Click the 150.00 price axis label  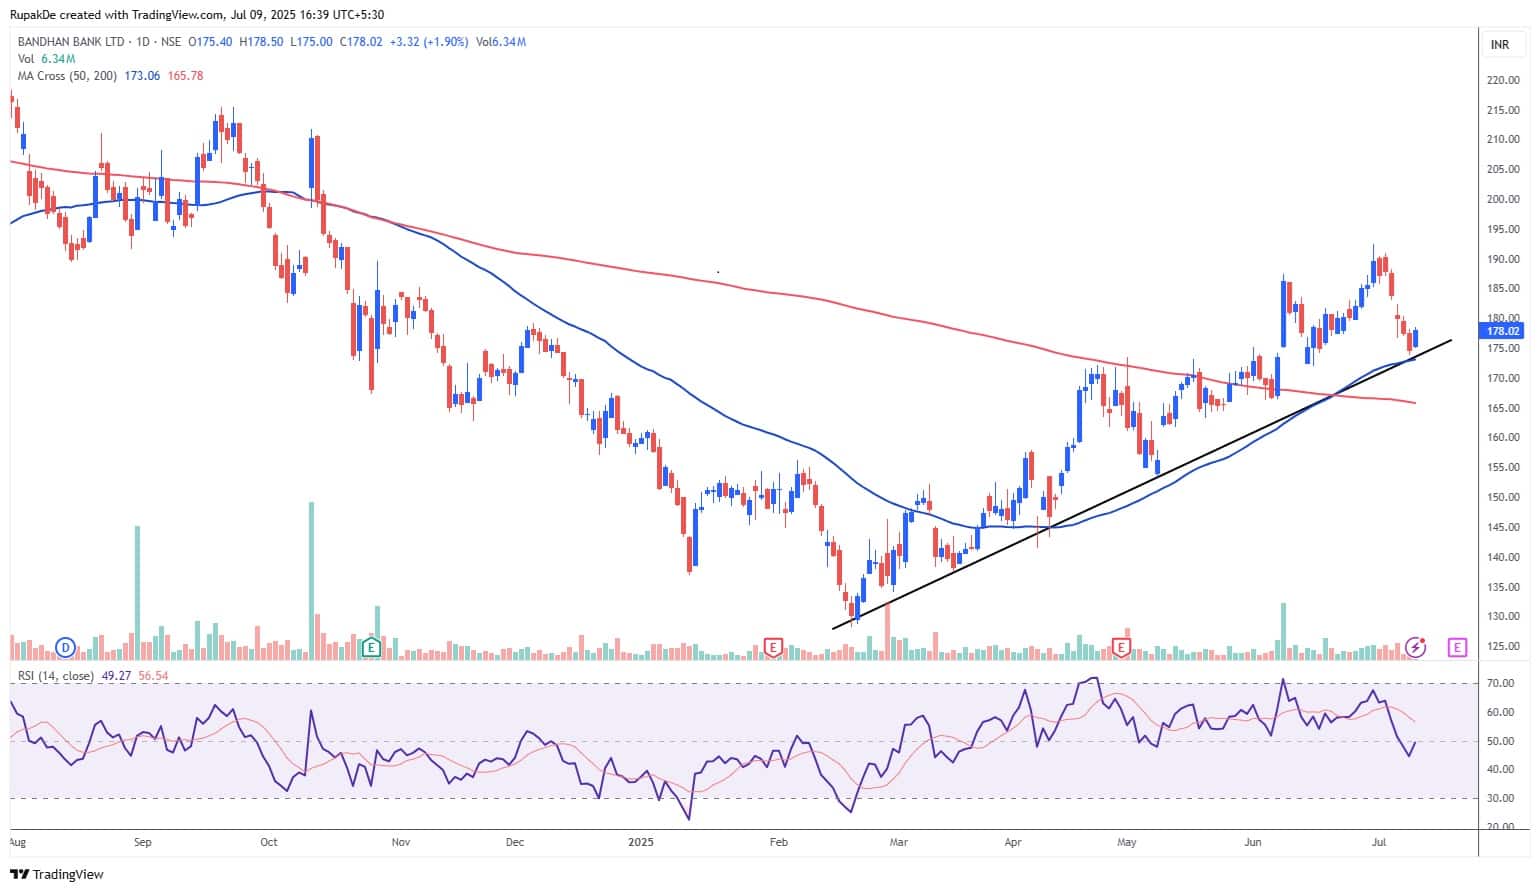click(1504, 497)
